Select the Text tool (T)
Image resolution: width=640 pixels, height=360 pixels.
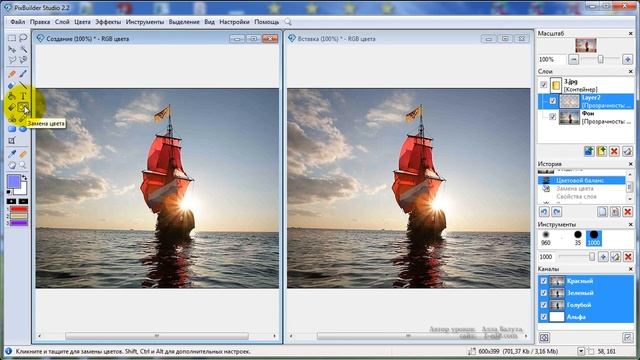[x=23, y=96]
